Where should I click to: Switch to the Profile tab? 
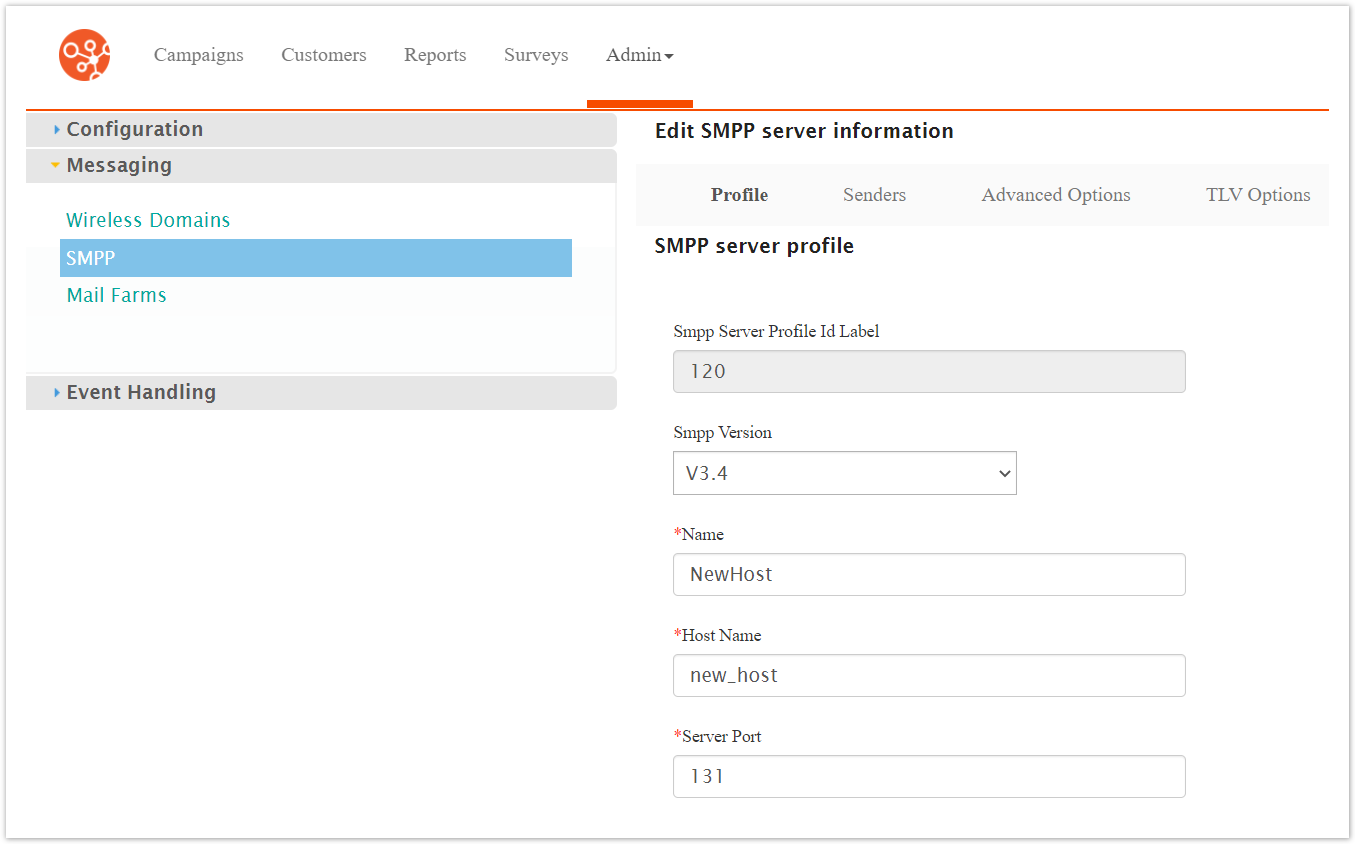click(739, 195)
